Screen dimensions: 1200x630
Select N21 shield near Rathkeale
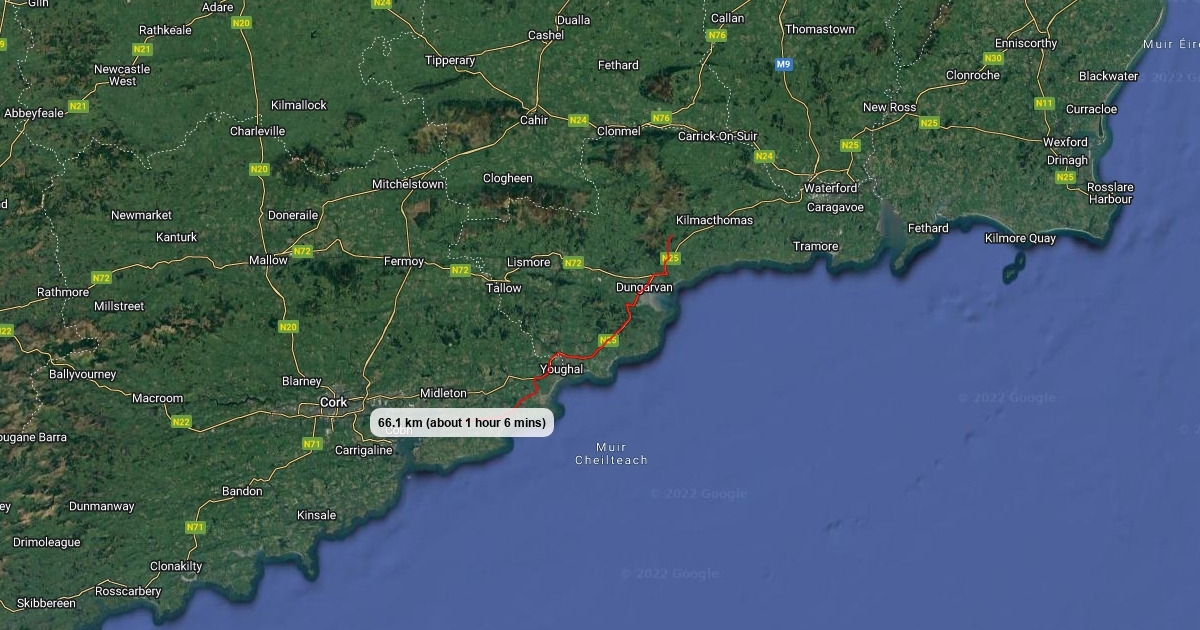click(x=142, y=49)
